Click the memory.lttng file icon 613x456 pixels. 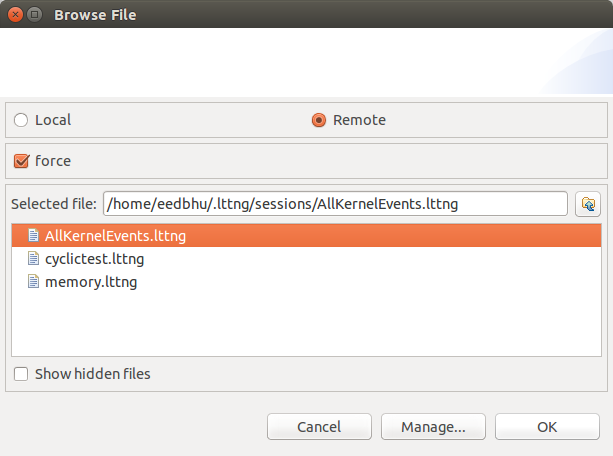pos(32,282)
